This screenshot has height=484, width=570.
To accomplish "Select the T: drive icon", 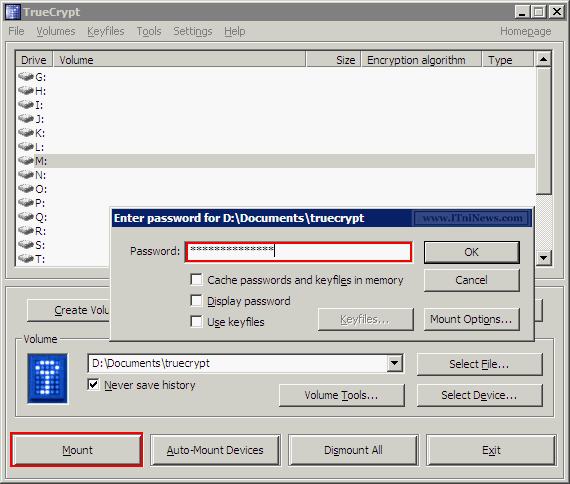I will (x=26, y=258).
